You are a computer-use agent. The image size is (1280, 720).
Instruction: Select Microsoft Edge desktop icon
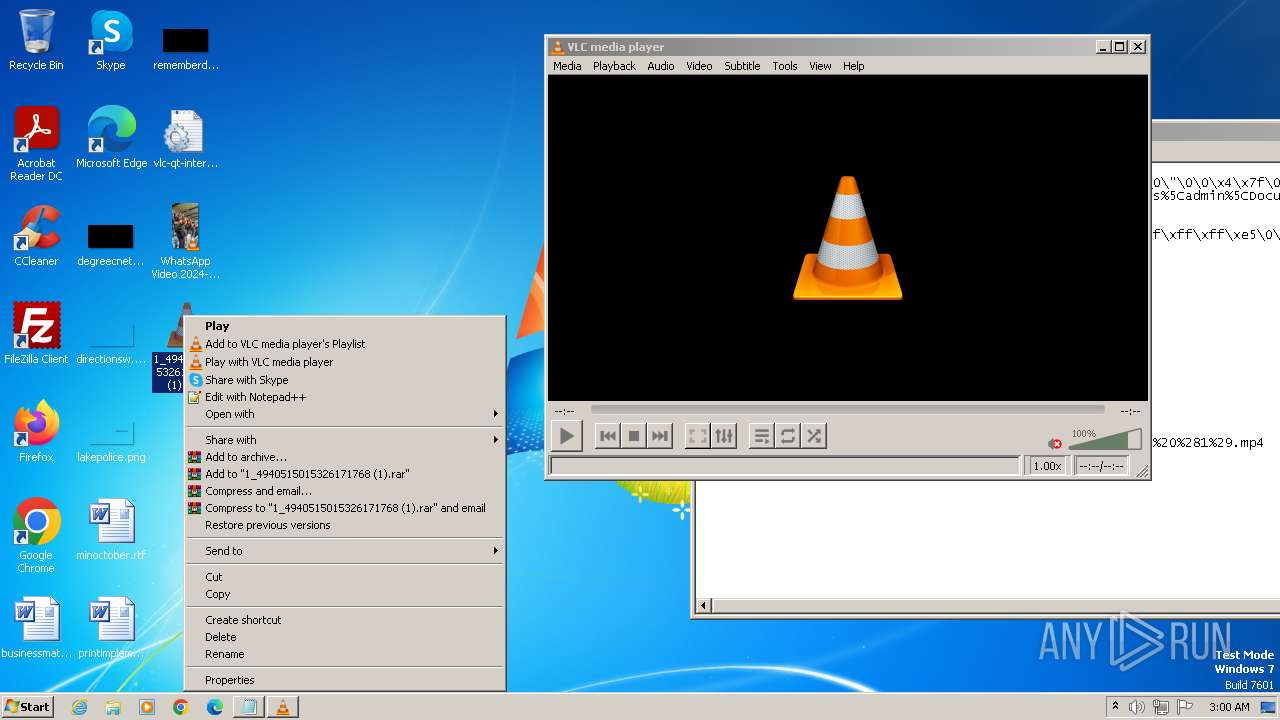click(x=111, y=138)
